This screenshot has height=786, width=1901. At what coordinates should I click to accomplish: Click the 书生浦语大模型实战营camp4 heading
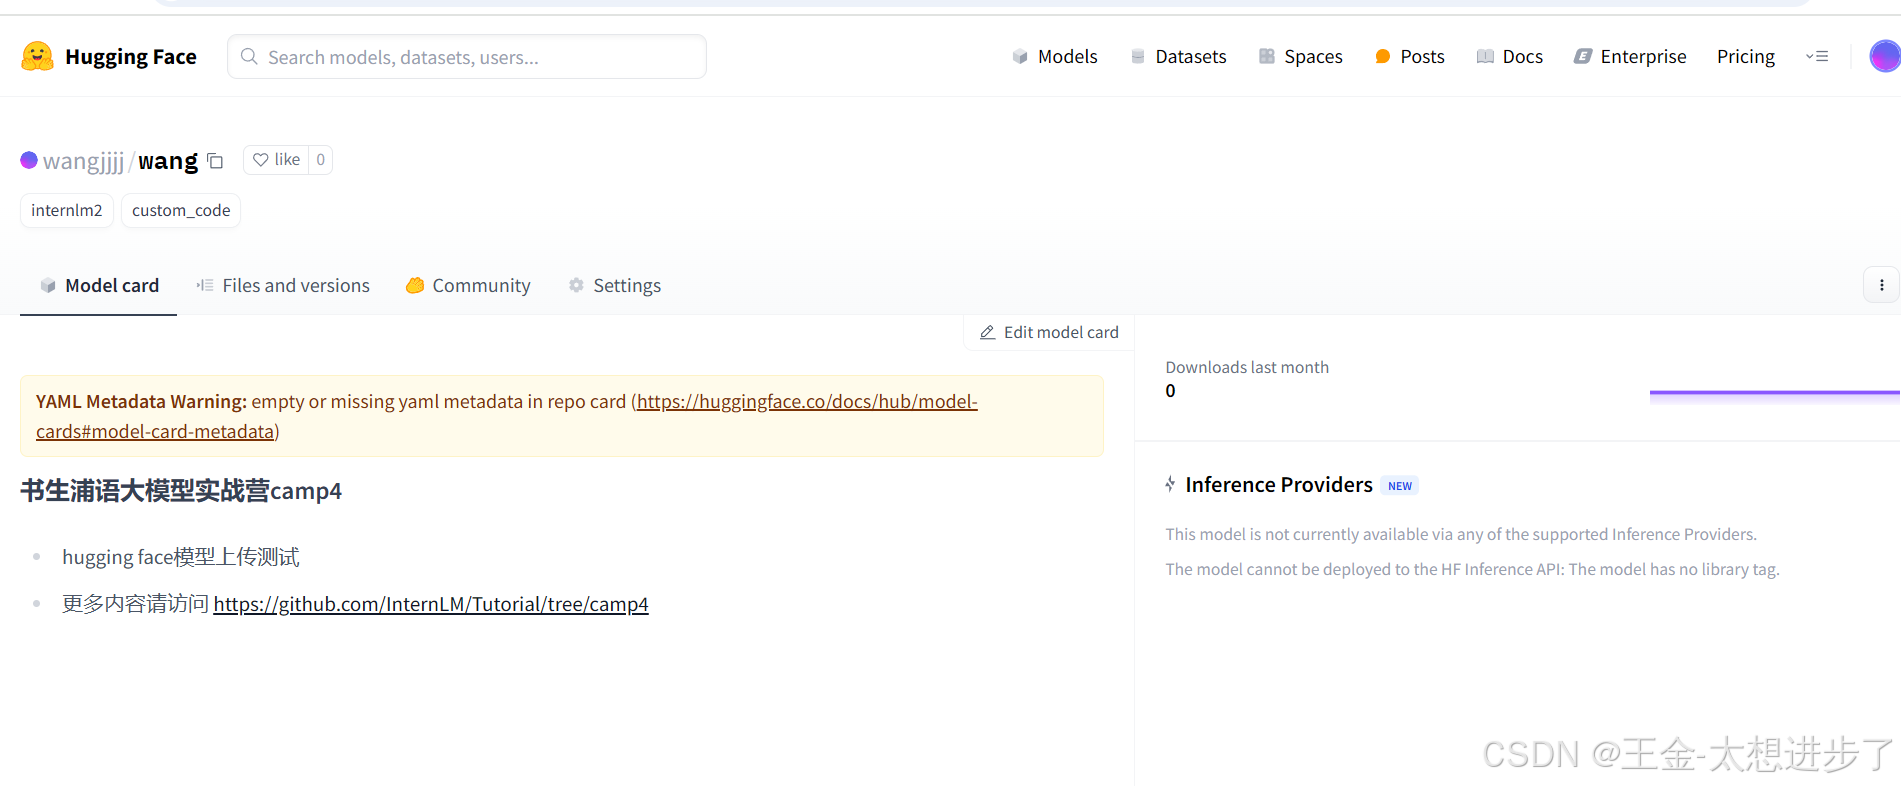click(181, 491)
